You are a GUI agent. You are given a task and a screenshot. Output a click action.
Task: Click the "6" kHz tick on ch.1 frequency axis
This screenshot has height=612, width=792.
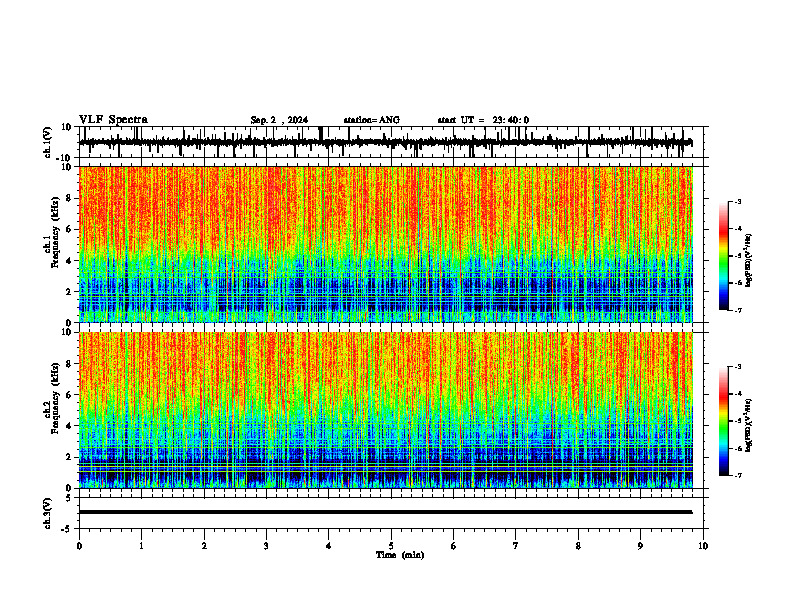click(69, 229)
